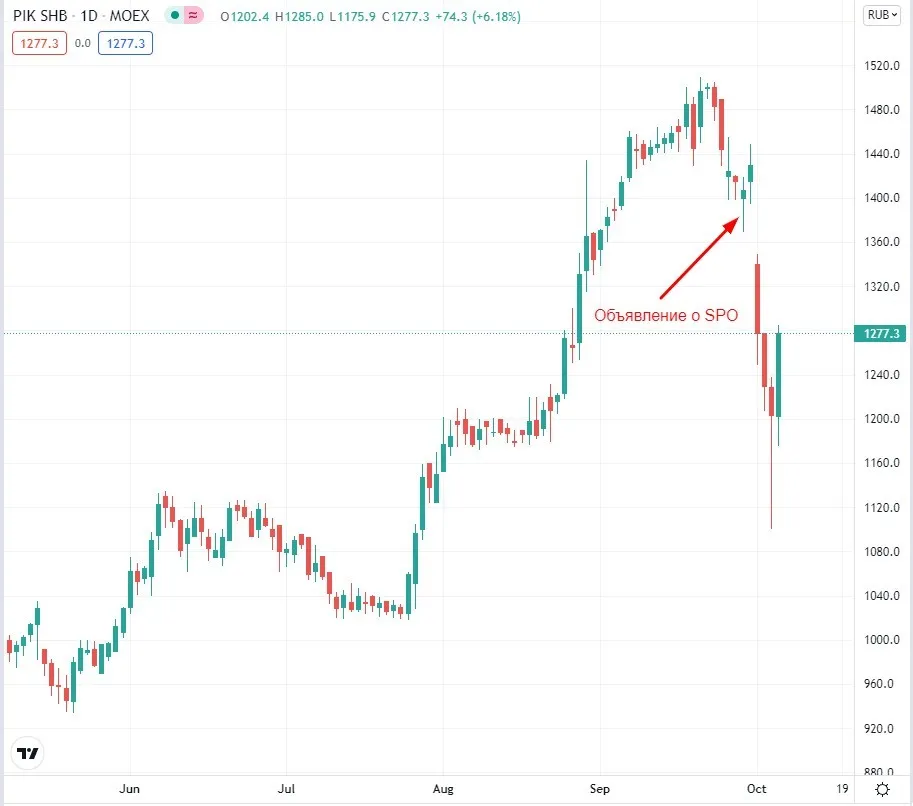Image resolution: width=913 pixels, height=806 pixels.
Task: Click the chart settings gear icon
Action: (x=883, y=789)
